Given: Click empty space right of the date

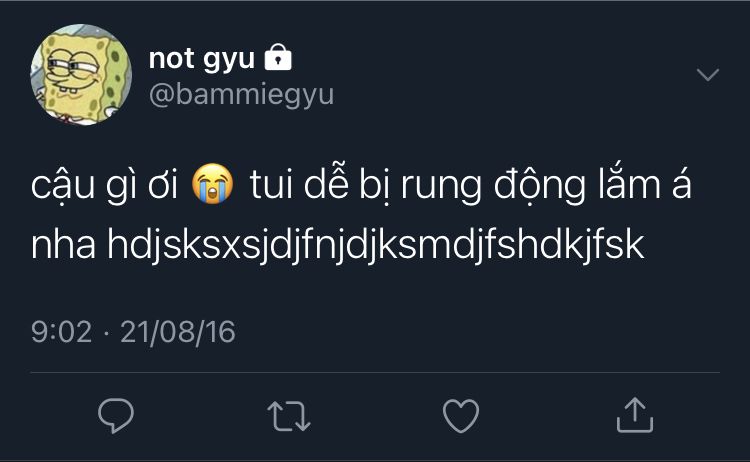Looking at the screenshot, I should (450, 332).
